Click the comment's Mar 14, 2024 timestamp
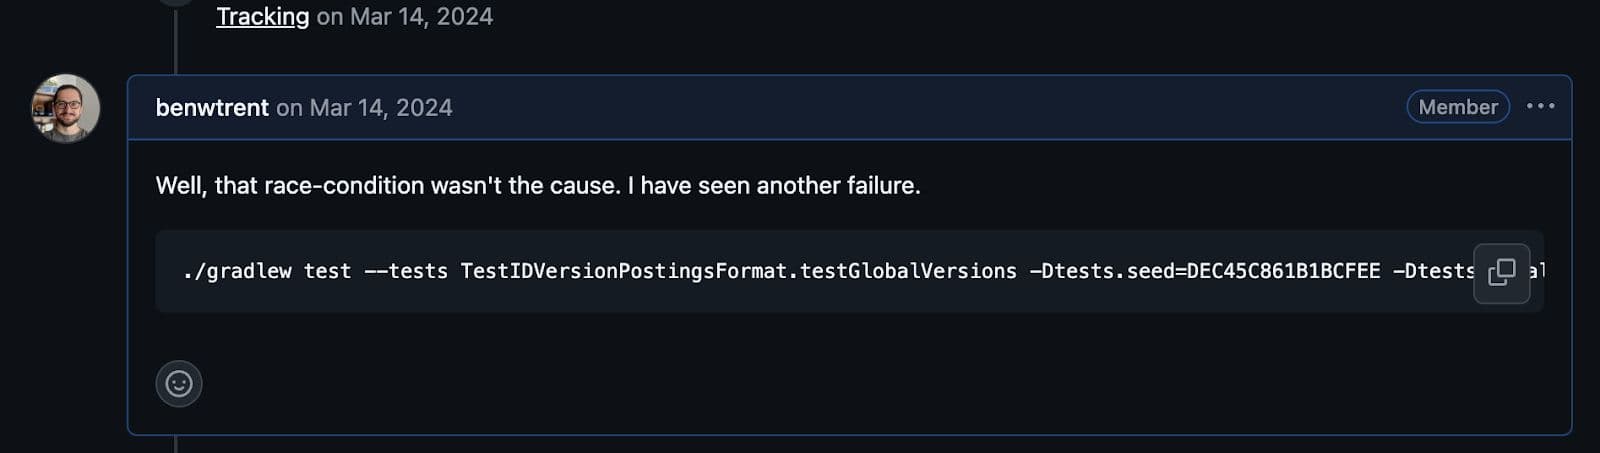This screenshot has height=453, width=1600. coord(380,108)
